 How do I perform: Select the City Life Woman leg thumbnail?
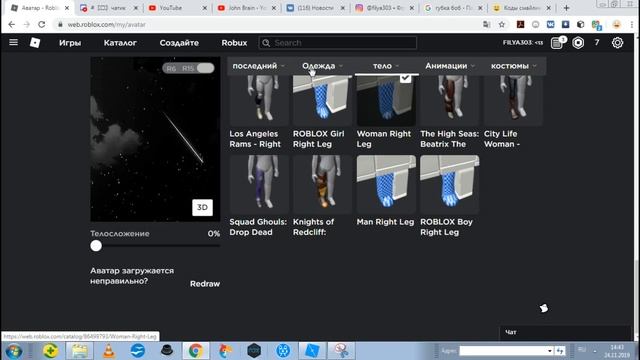coord(513,100)
